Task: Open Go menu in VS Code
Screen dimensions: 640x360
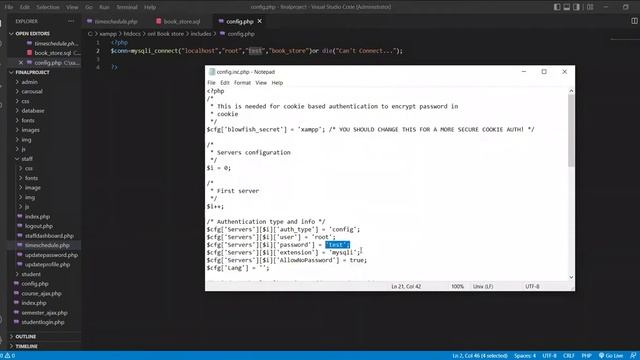Action: pos(89,7)
